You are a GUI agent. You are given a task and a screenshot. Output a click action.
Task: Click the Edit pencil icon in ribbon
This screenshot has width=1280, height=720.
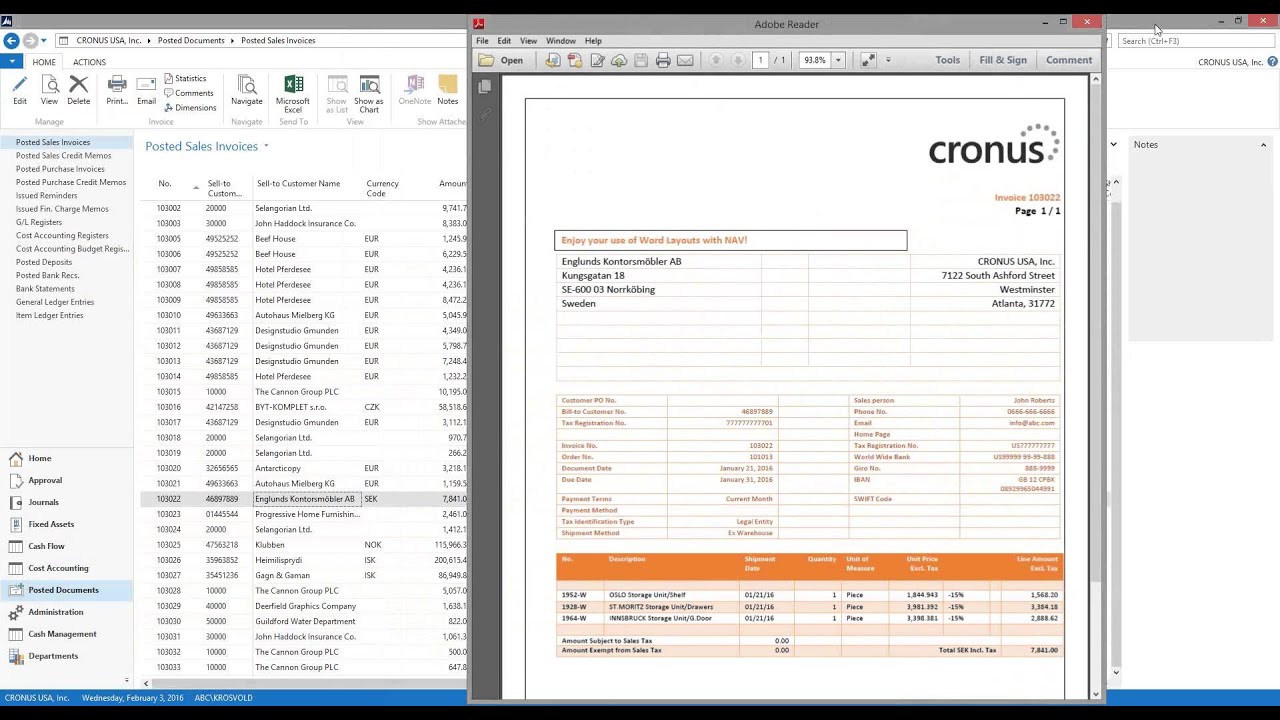tap(20, 86)
